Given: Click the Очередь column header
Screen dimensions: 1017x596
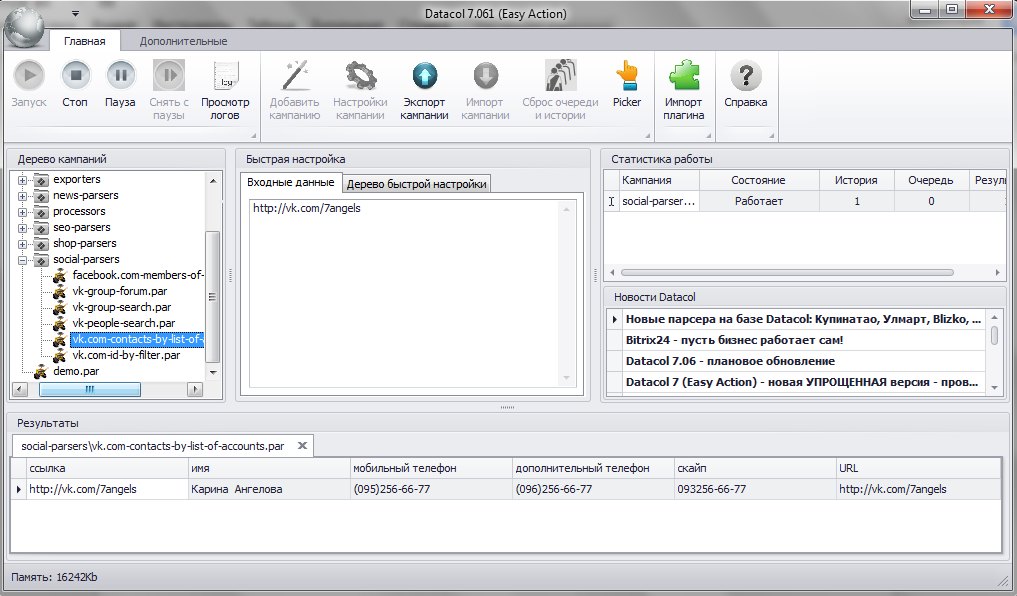Looking at the screenshot, I should point(931,180).
